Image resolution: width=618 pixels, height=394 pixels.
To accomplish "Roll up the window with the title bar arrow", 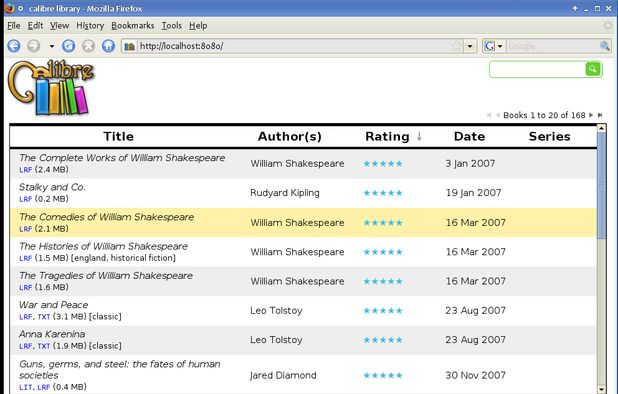I will tap(575, 8).
